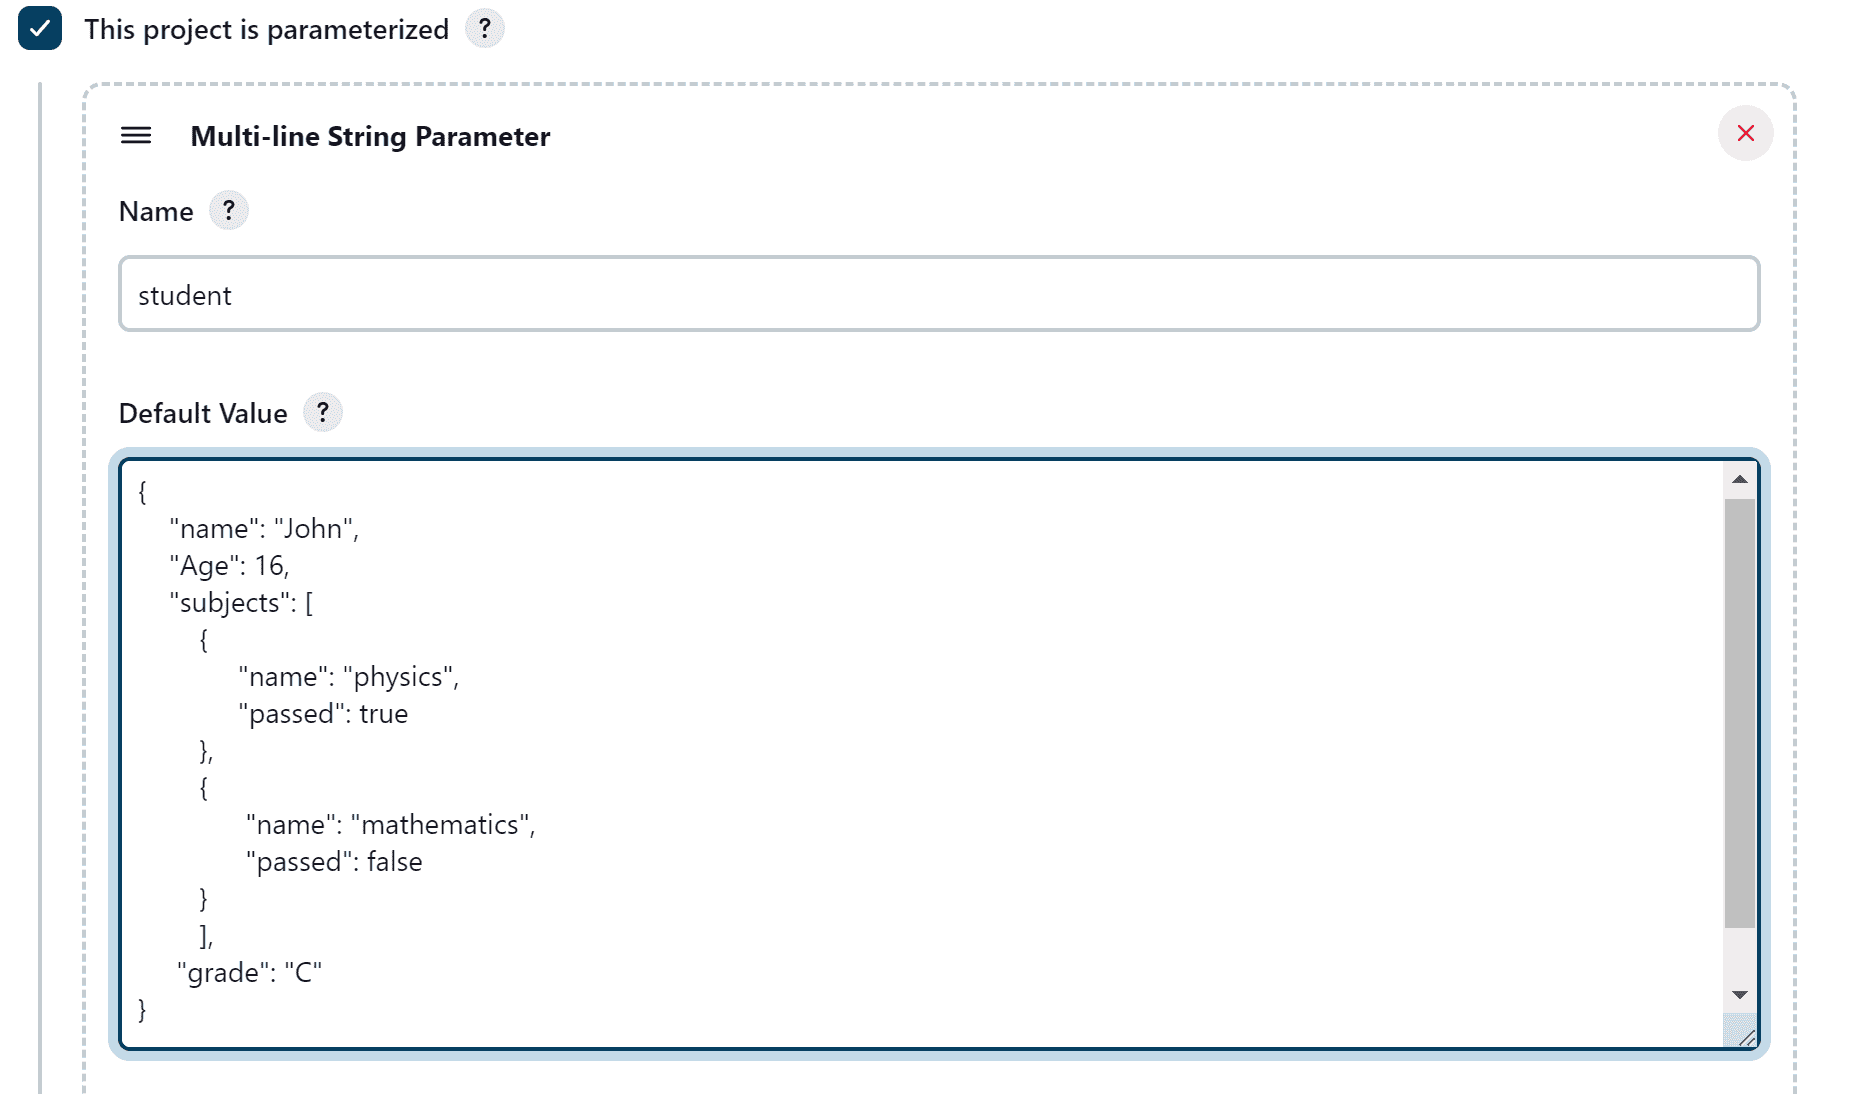Image resolution: width=1862 pixels, height=1094 pixels.
Task: Click the 'This project is parameterized' text
Action: pos(266,29)
